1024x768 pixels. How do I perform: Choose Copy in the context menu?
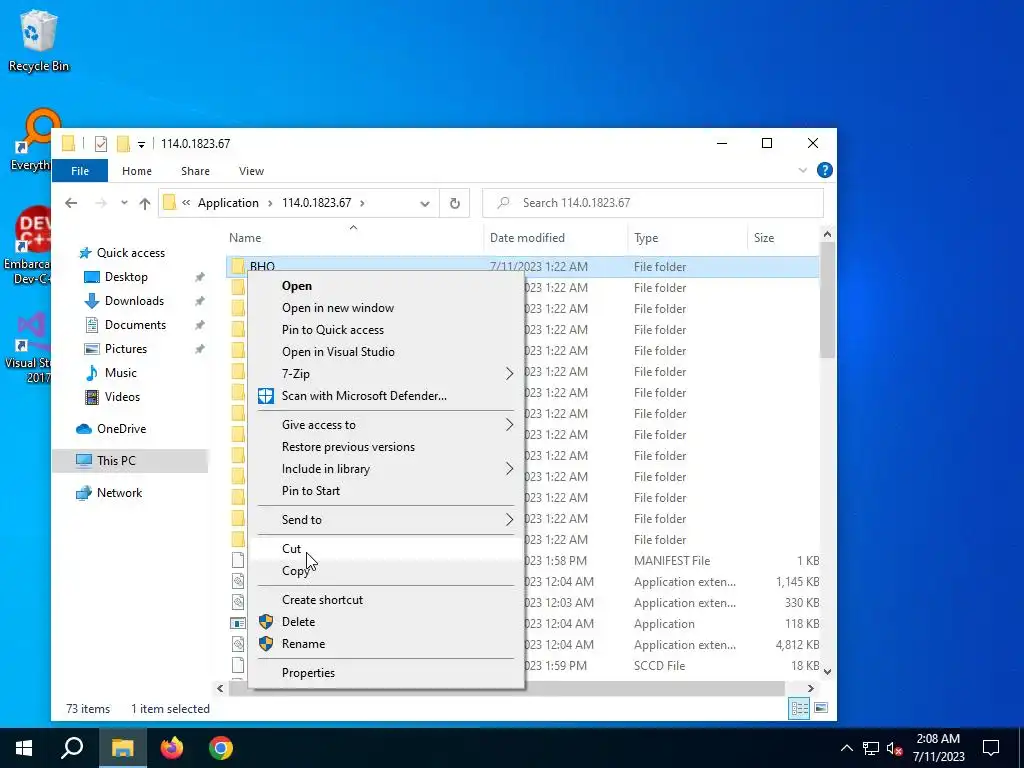(x=385, y=571)
